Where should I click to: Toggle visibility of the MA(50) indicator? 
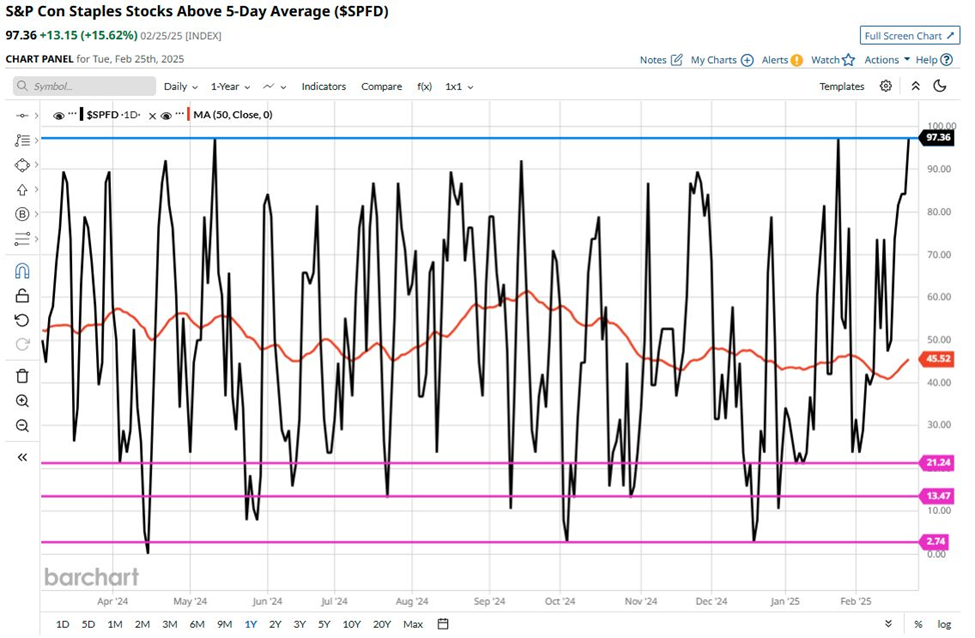tap(167, 115)
